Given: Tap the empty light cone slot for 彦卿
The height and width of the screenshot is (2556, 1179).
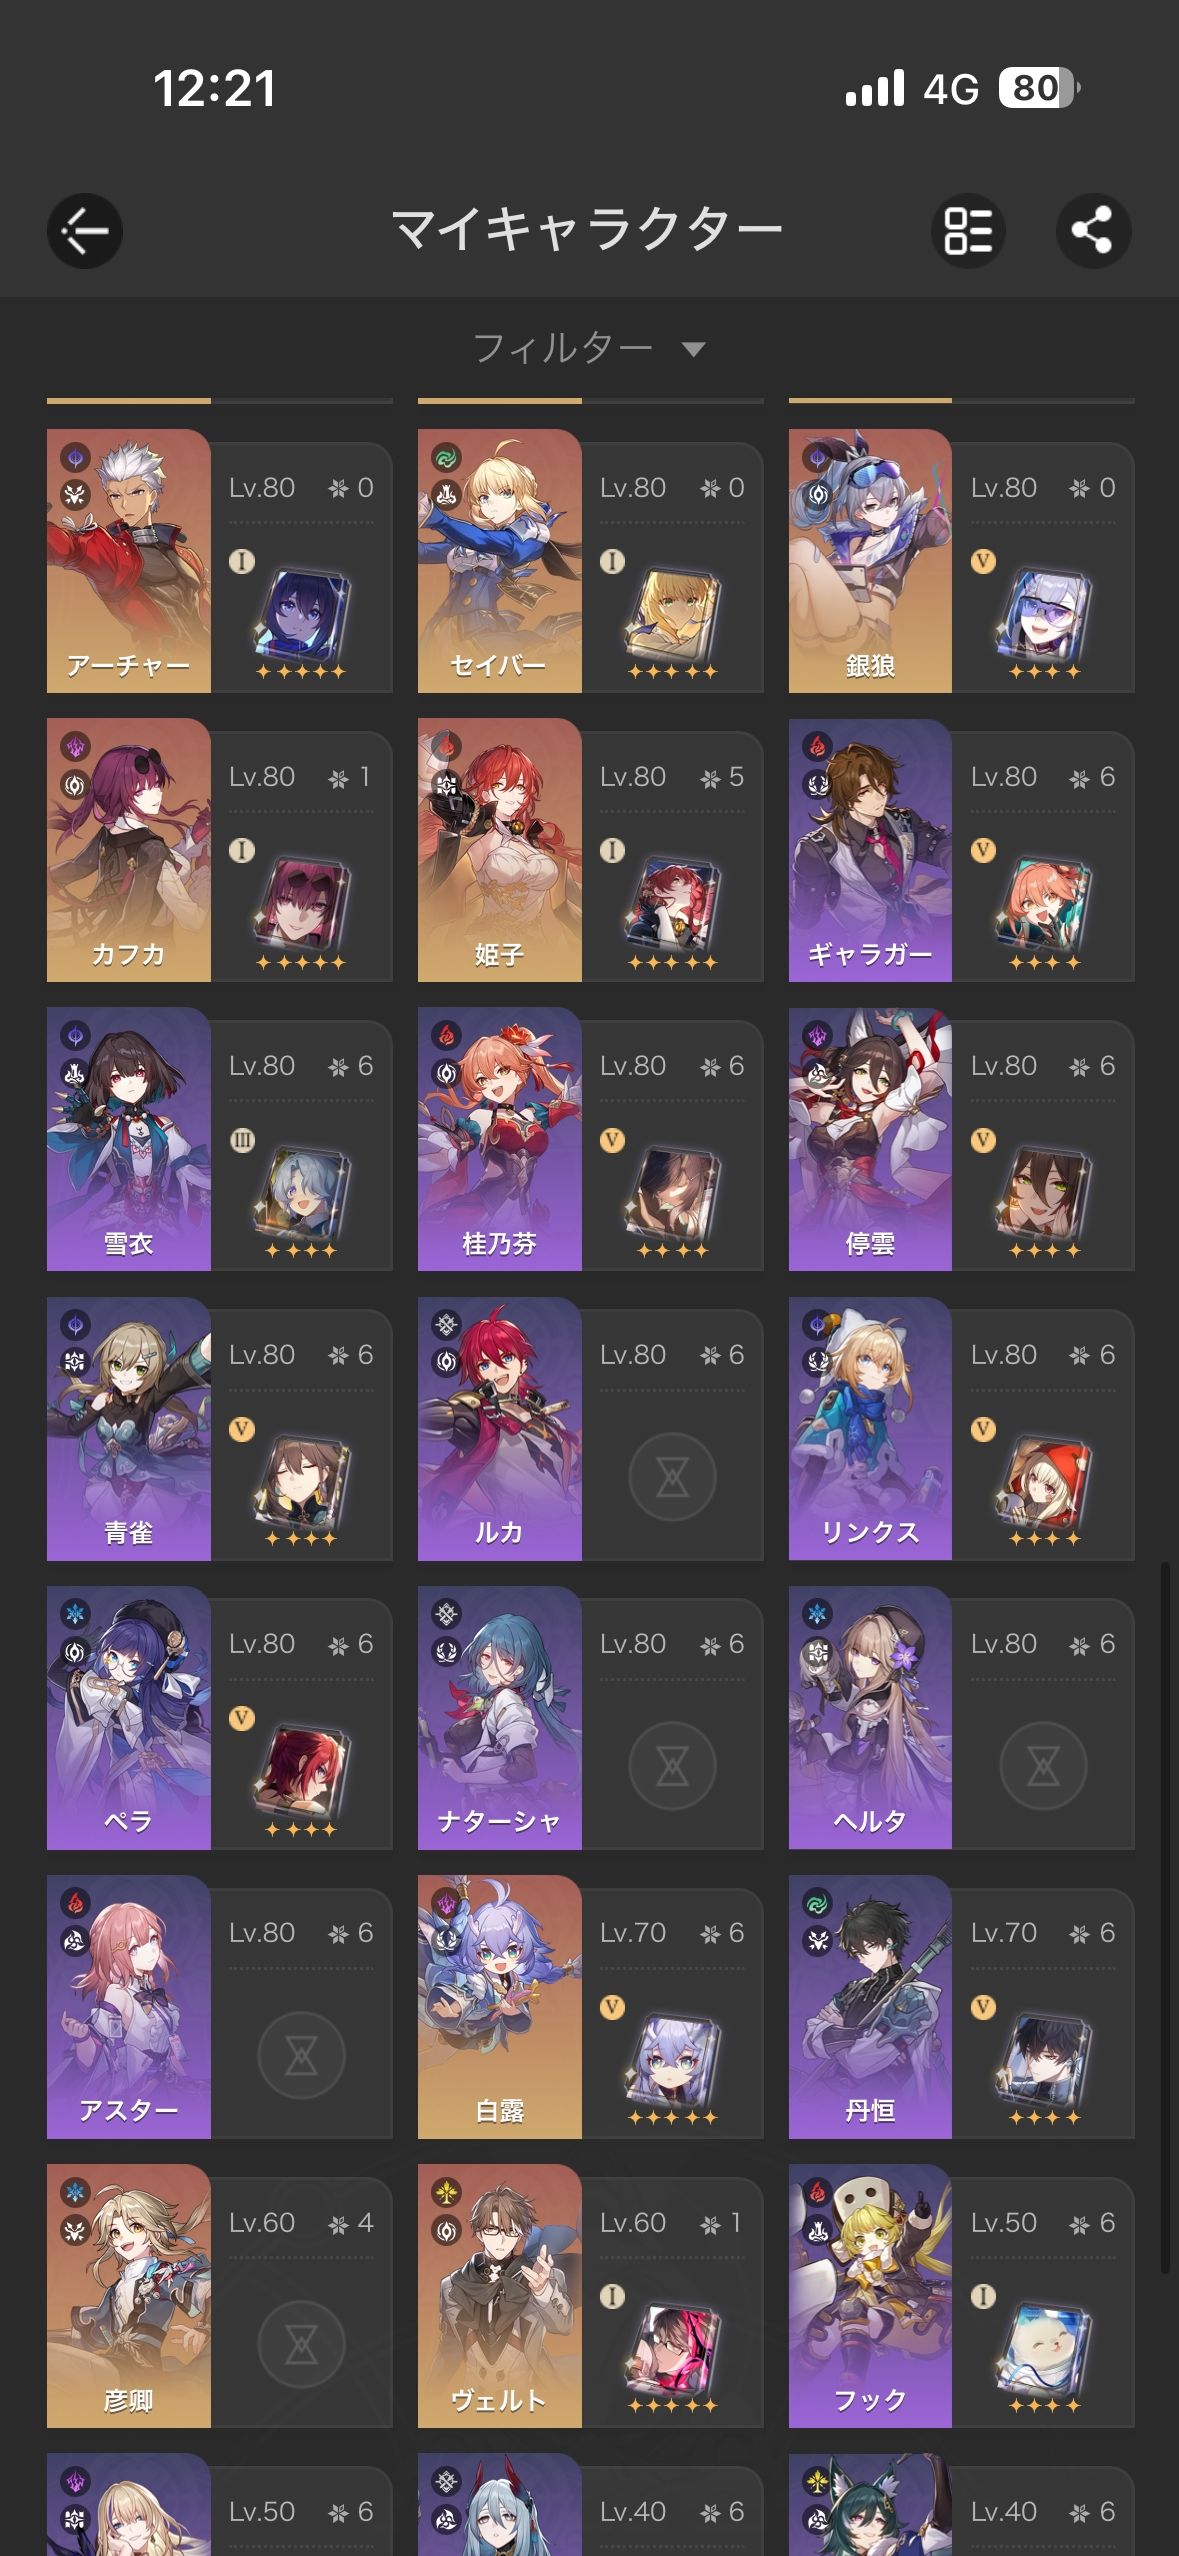Looking at the screenshot, I should [x=301, y=2344].
